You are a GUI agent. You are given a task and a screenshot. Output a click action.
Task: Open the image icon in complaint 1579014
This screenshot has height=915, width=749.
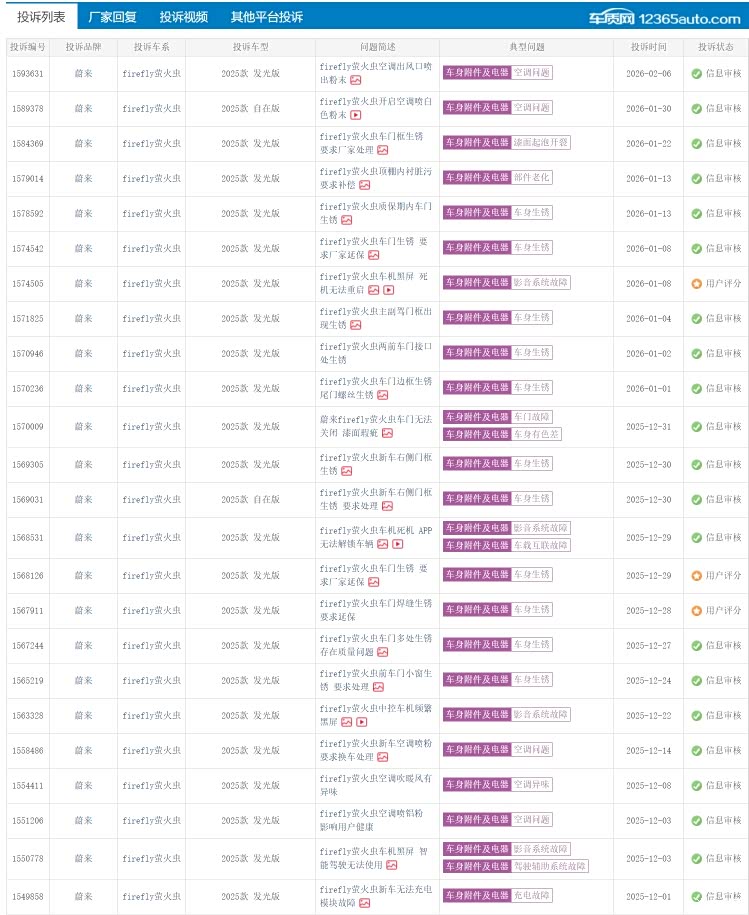click(x=365, y=186)
